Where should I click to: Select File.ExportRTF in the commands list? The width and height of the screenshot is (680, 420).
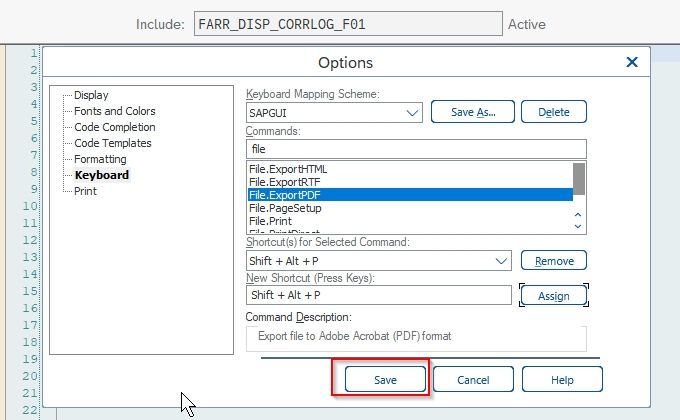coord(284,182)
